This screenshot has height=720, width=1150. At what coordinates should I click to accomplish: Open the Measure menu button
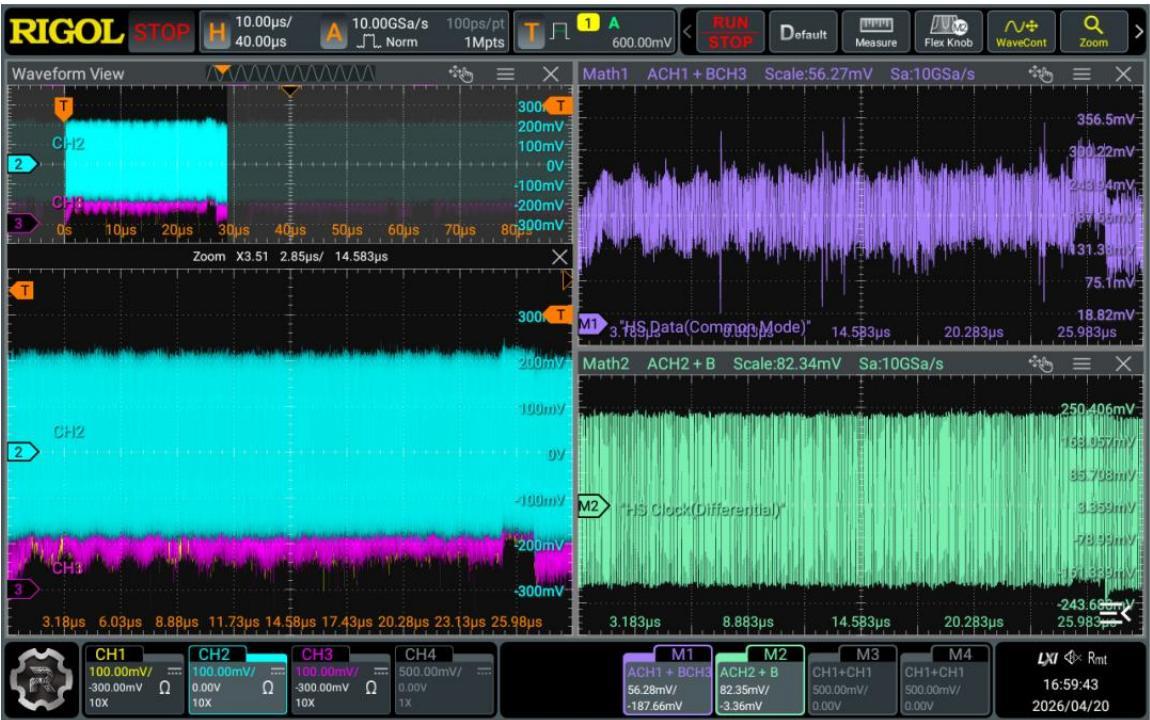coord(876,32)
